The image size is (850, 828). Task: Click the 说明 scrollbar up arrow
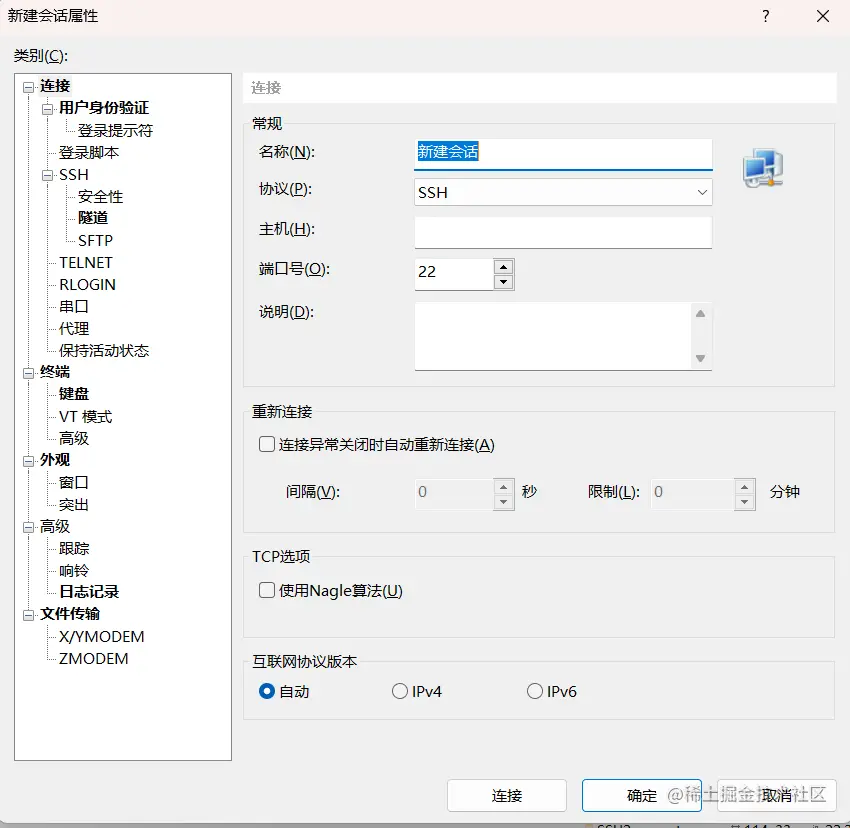tap(700, 314)
